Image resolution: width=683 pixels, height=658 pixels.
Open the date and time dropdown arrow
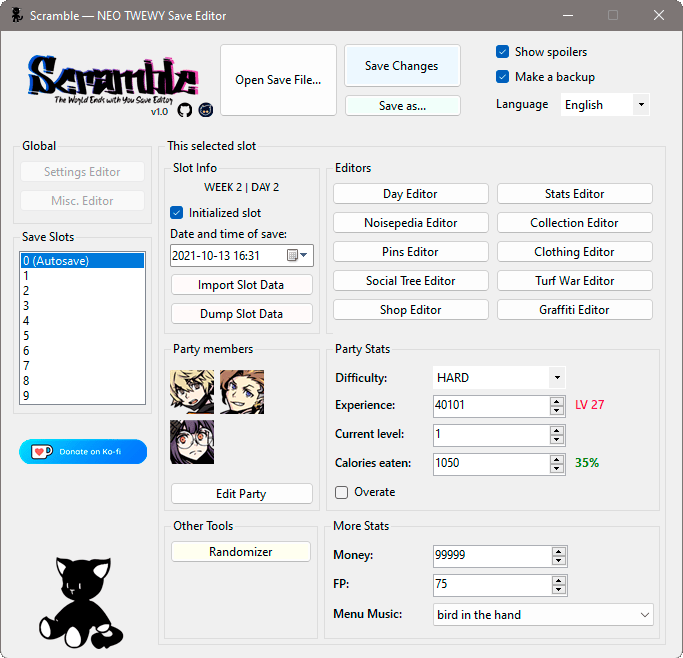[304, 255]
